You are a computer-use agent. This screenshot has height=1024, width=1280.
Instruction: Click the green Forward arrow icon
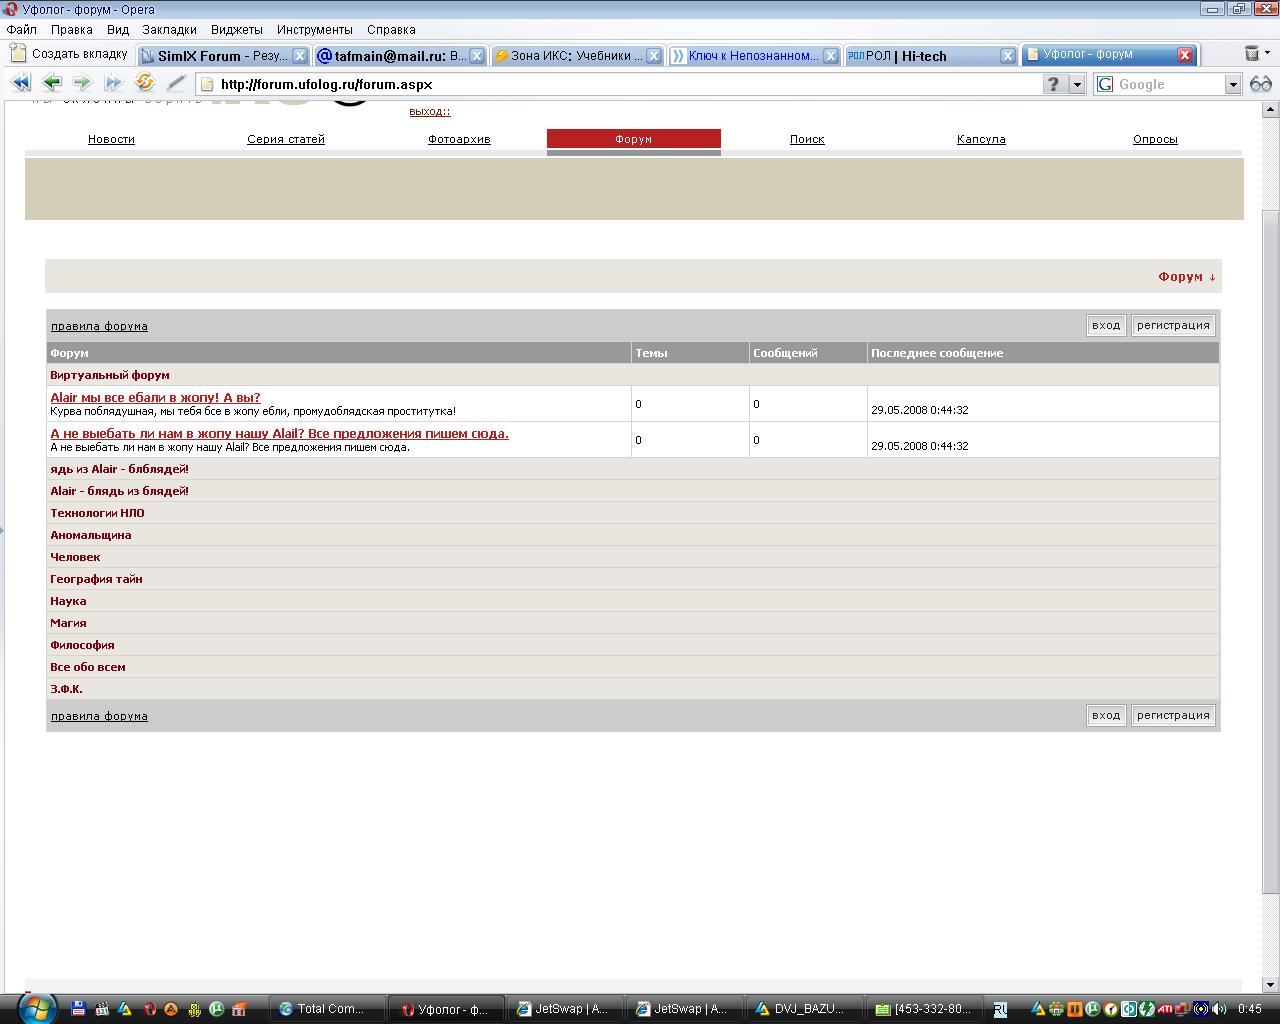(x=82, y=83)
